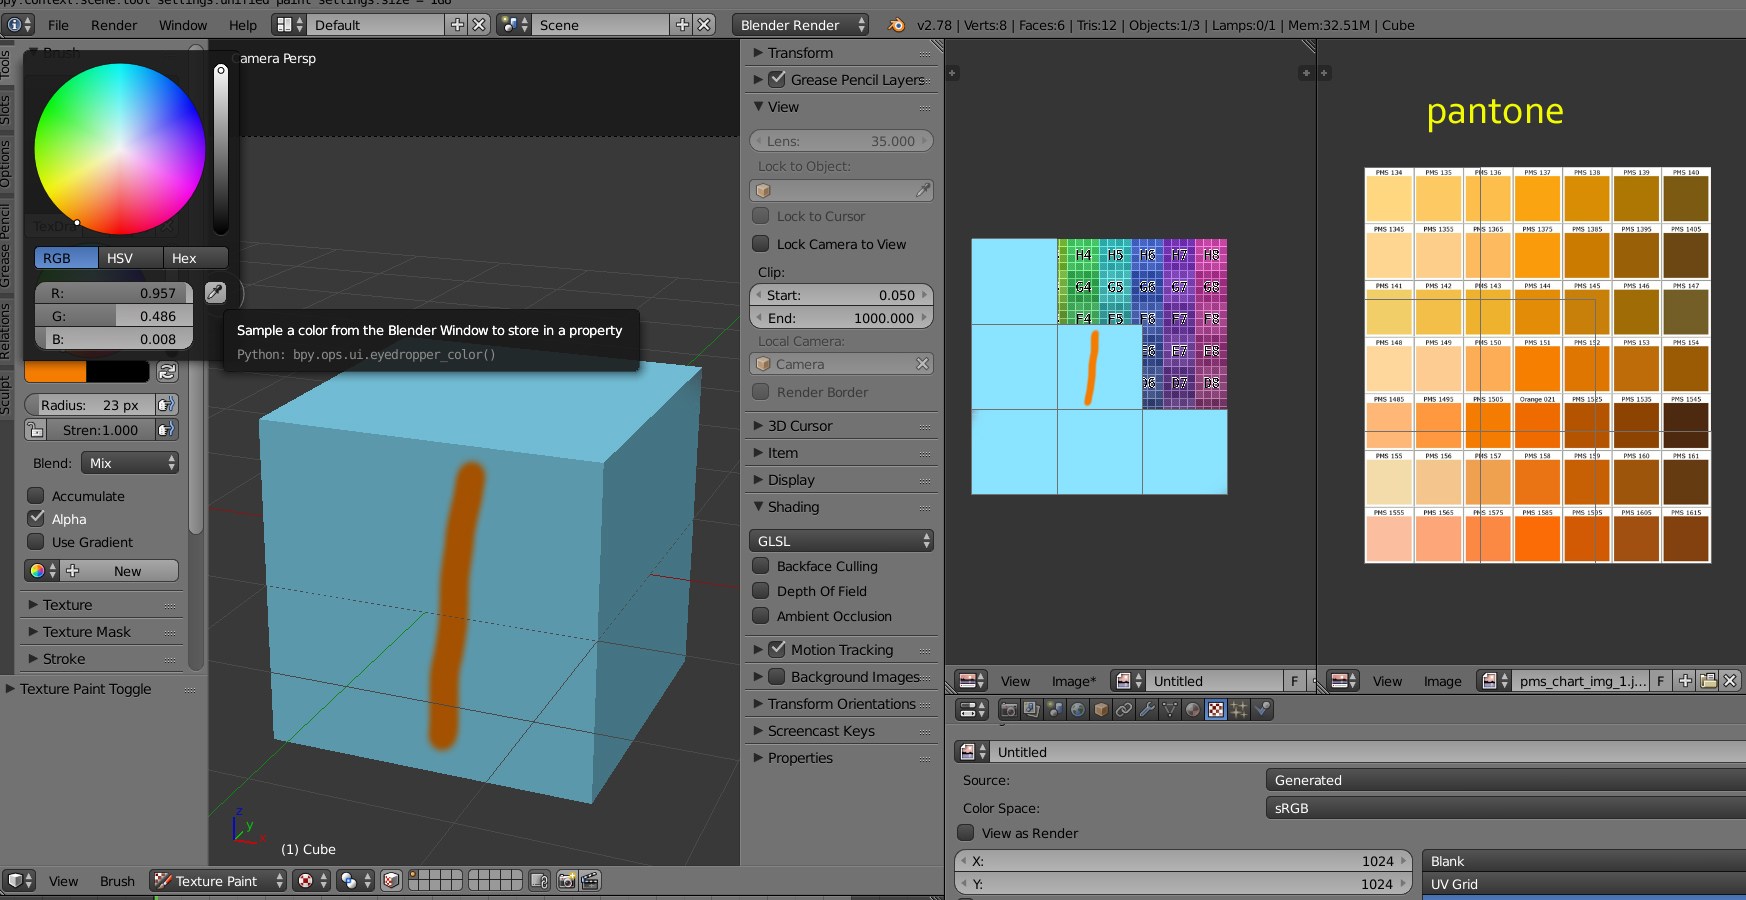
Task: Open the Render menu
Action: click(114, 25)
